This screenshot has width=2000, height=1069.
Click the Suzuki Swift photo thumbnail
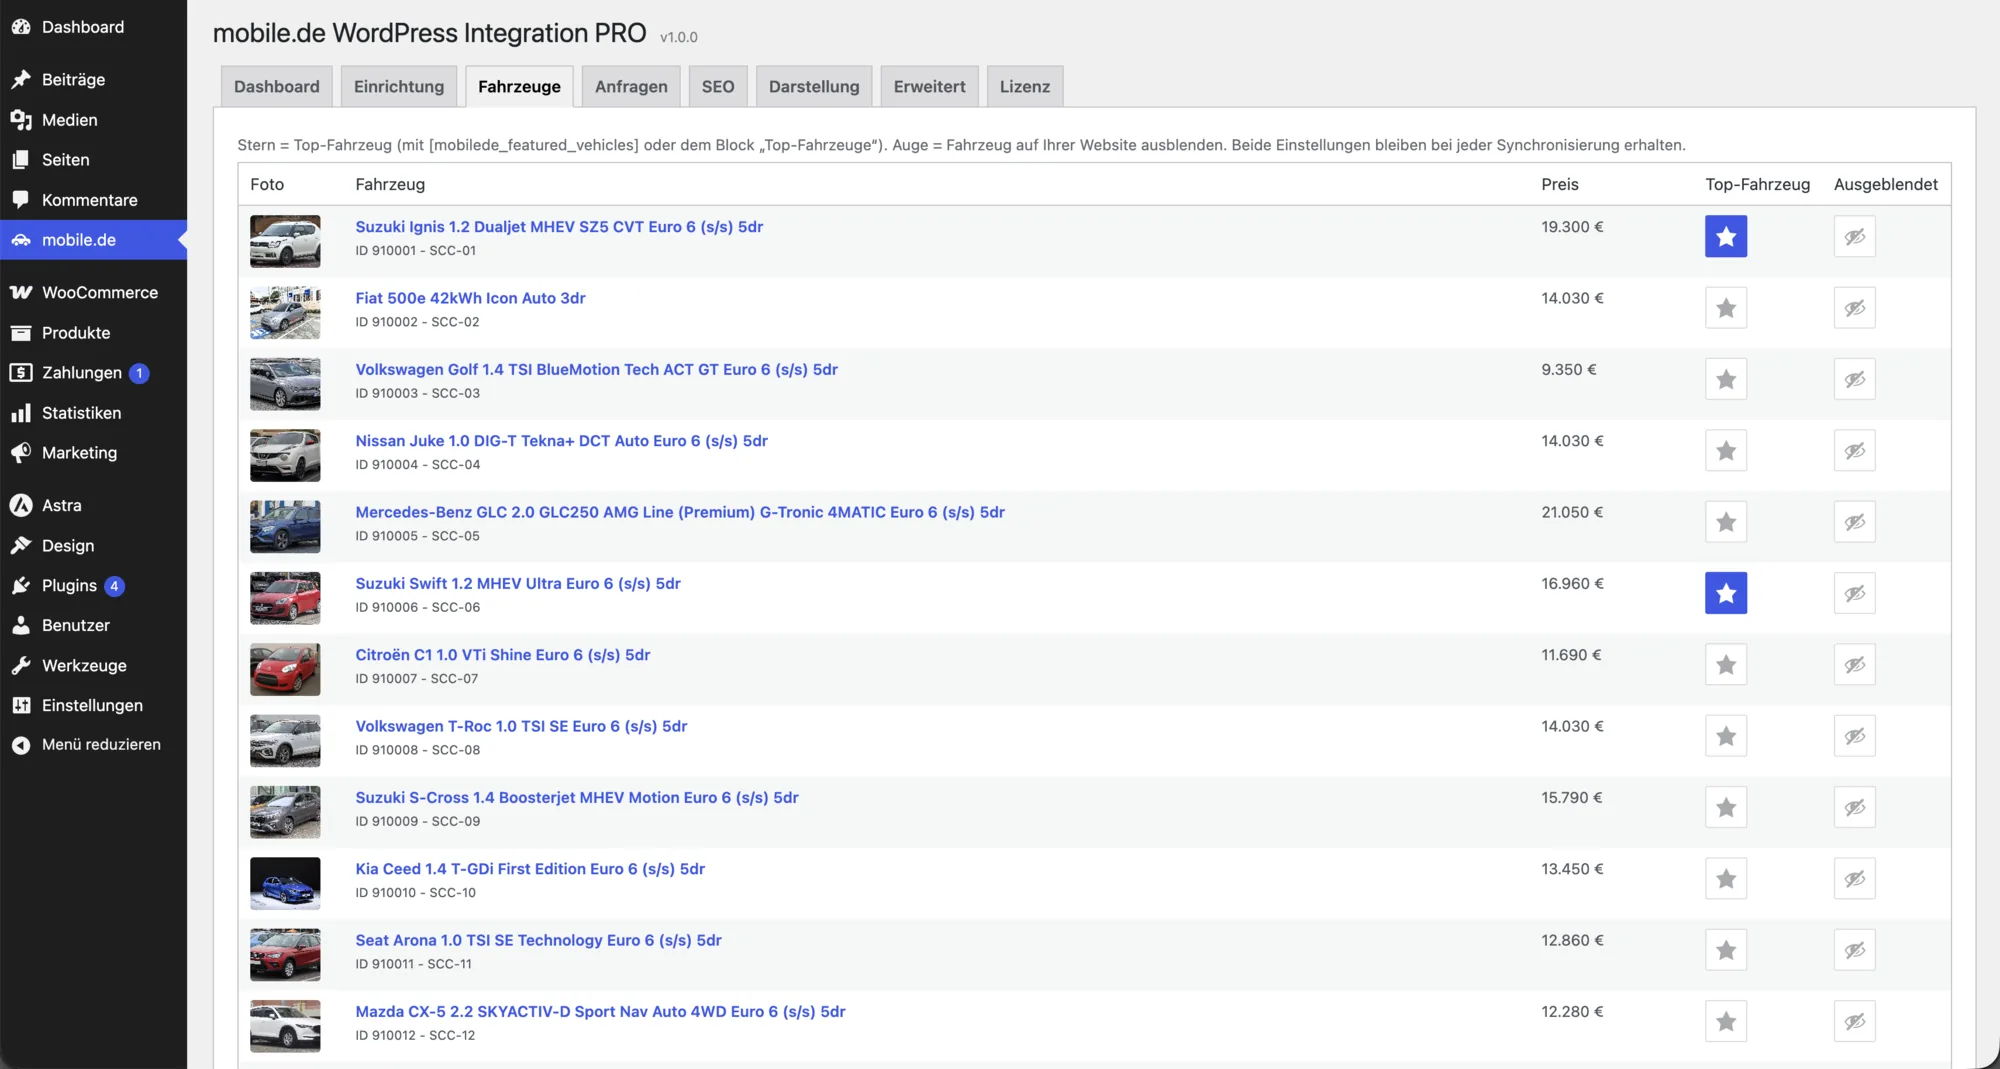[285, 598]
